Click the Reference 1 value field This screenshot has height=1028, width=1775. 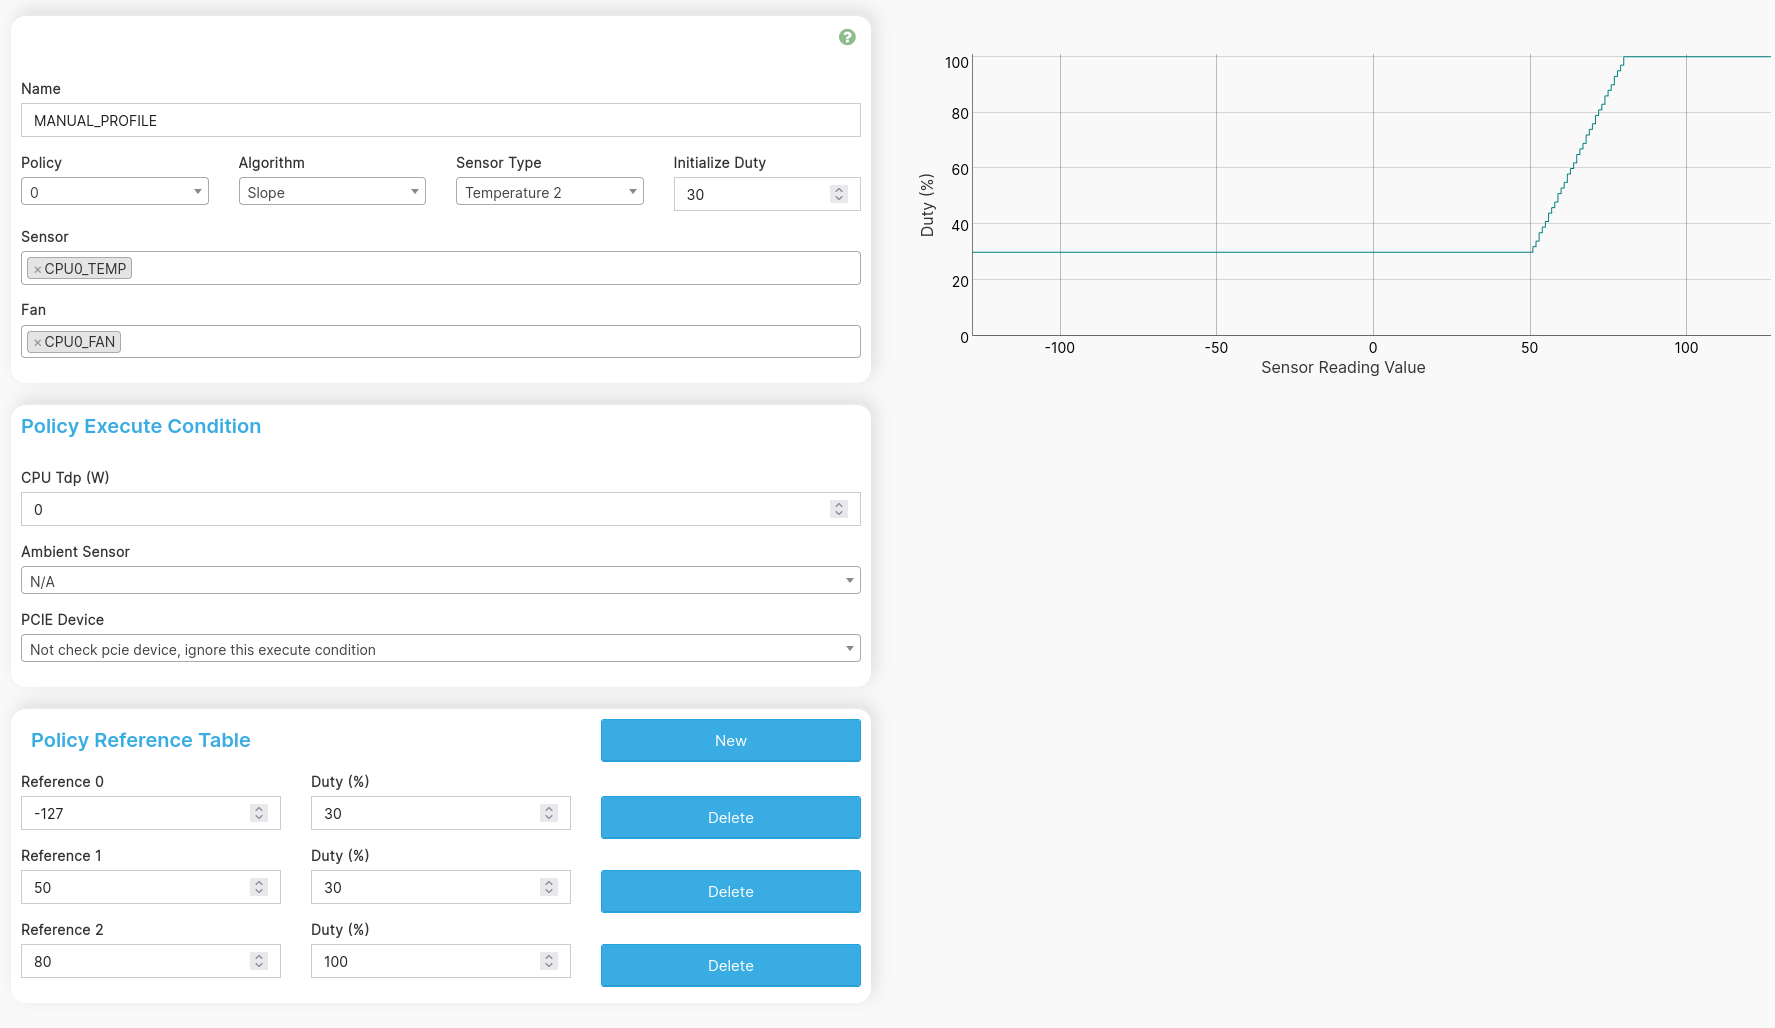click(135, 887)
